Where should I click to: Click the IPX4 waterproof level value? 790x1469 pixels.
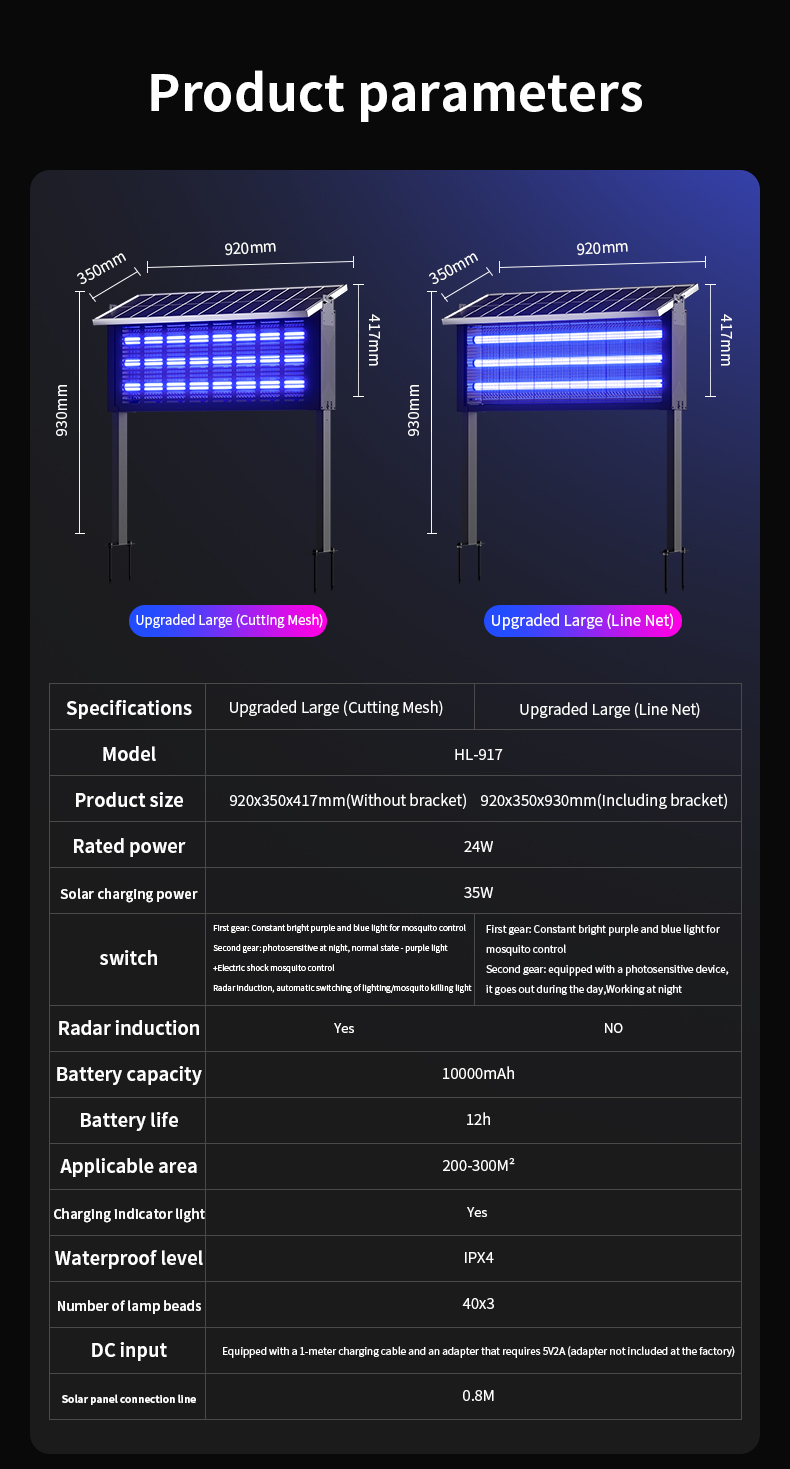point(478,1257)
